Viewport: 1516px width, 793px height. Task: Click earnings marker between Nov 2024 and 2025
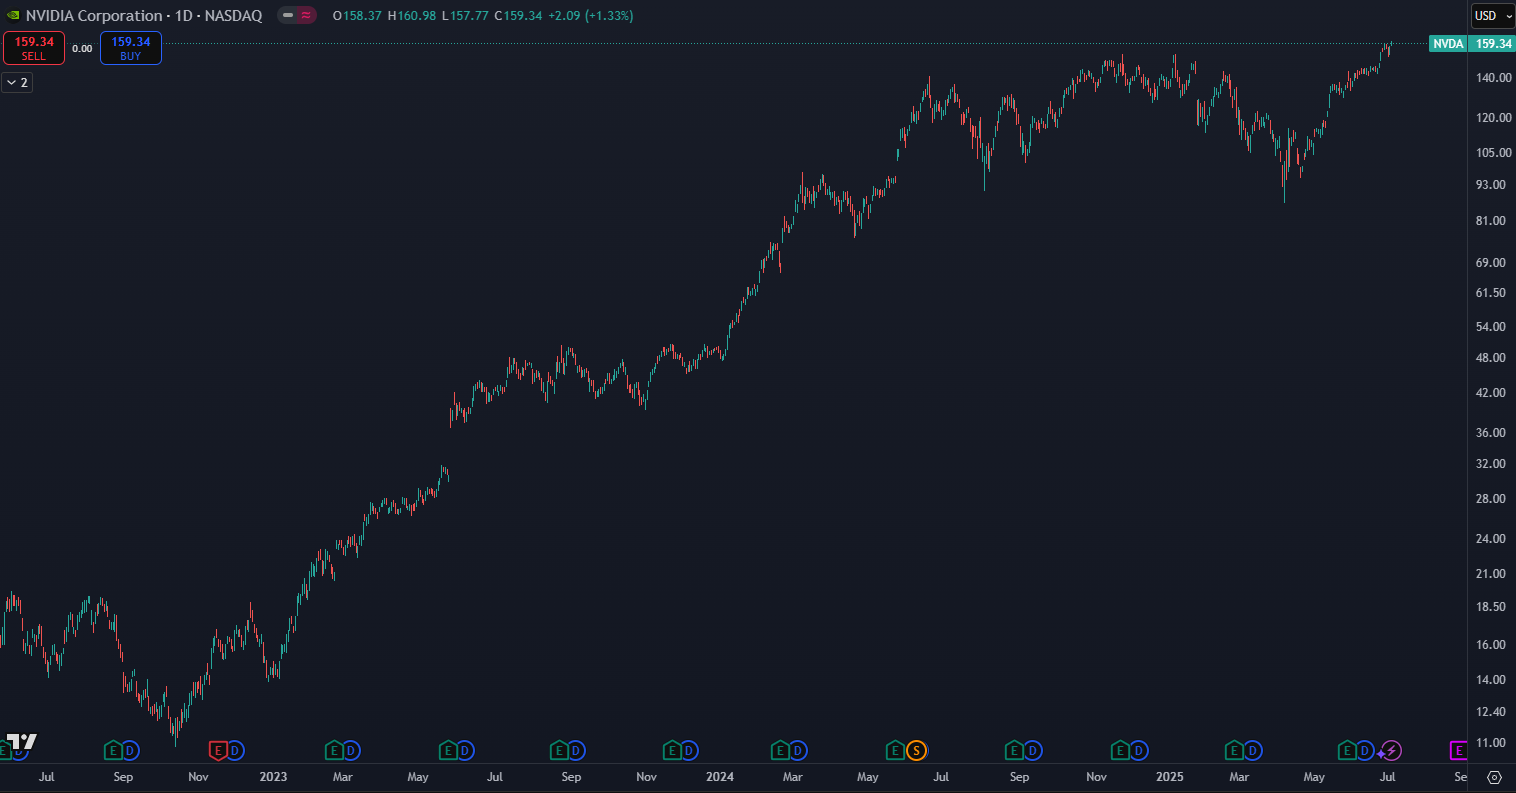coord(1122,750)
